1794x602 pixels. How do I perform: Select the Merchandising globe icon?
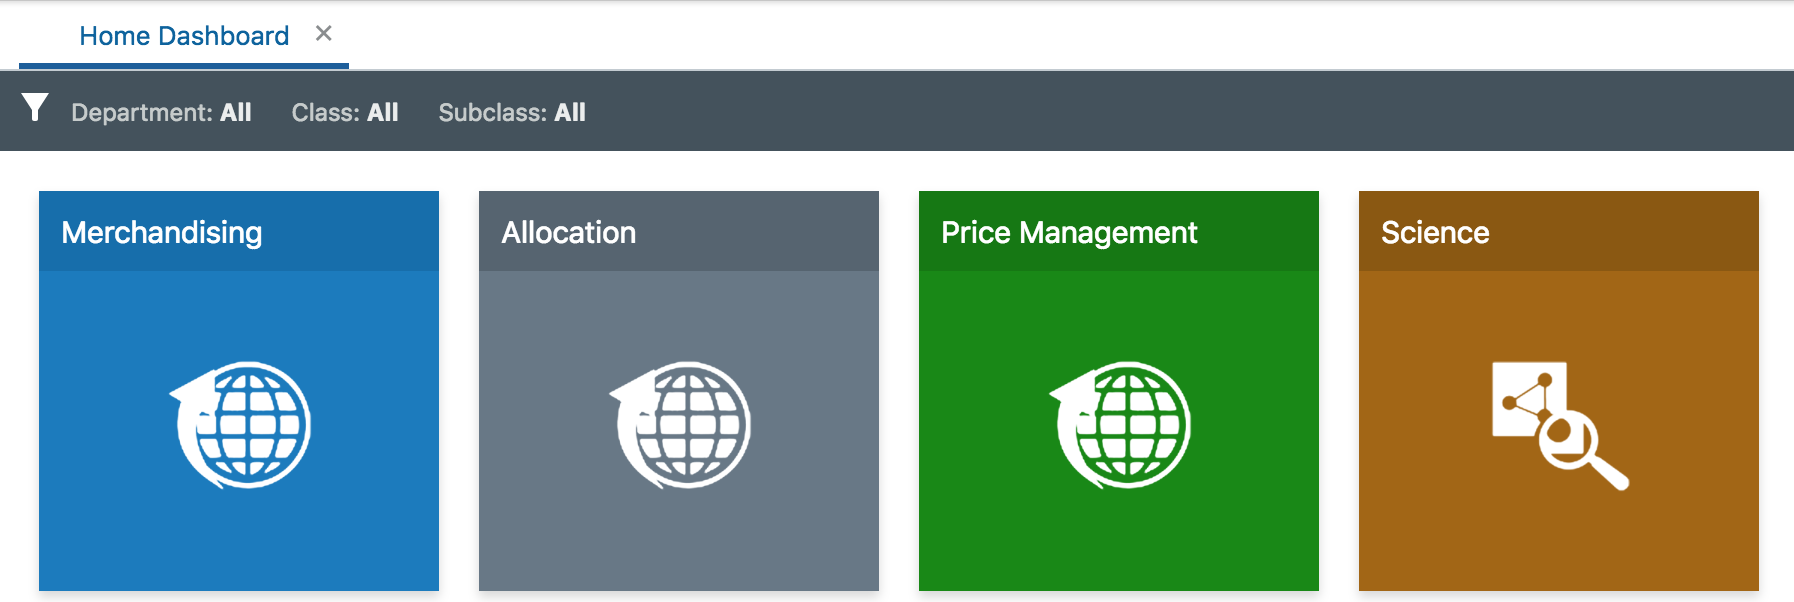[240, 424]
